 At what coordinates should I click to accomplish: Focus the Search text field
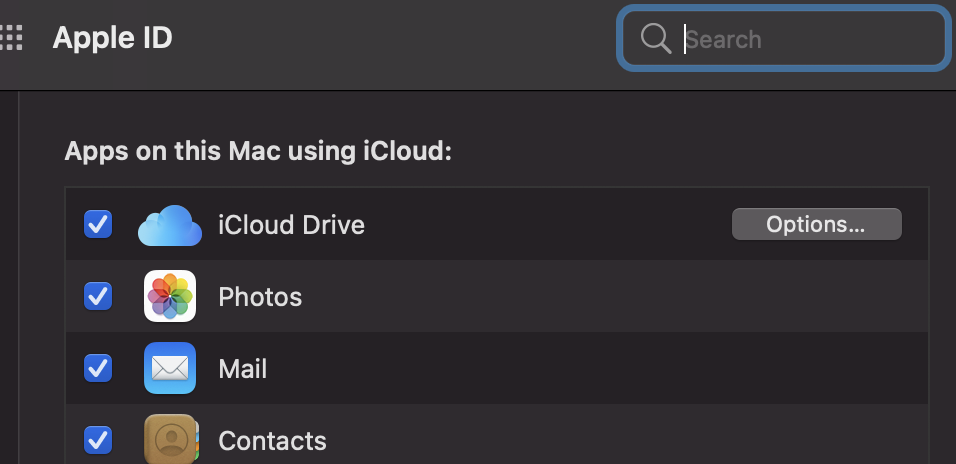(800, 39)
